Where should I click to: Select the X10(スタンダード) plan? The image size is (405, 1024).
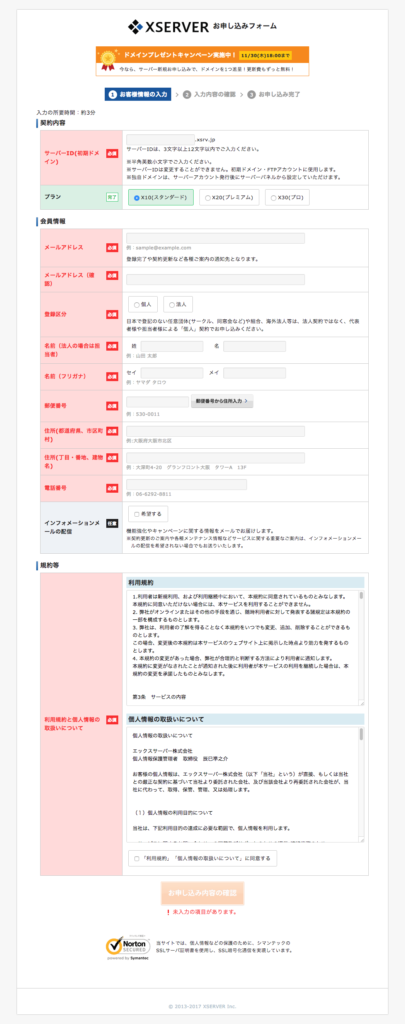pyautogui.click(x=159, y=197)
